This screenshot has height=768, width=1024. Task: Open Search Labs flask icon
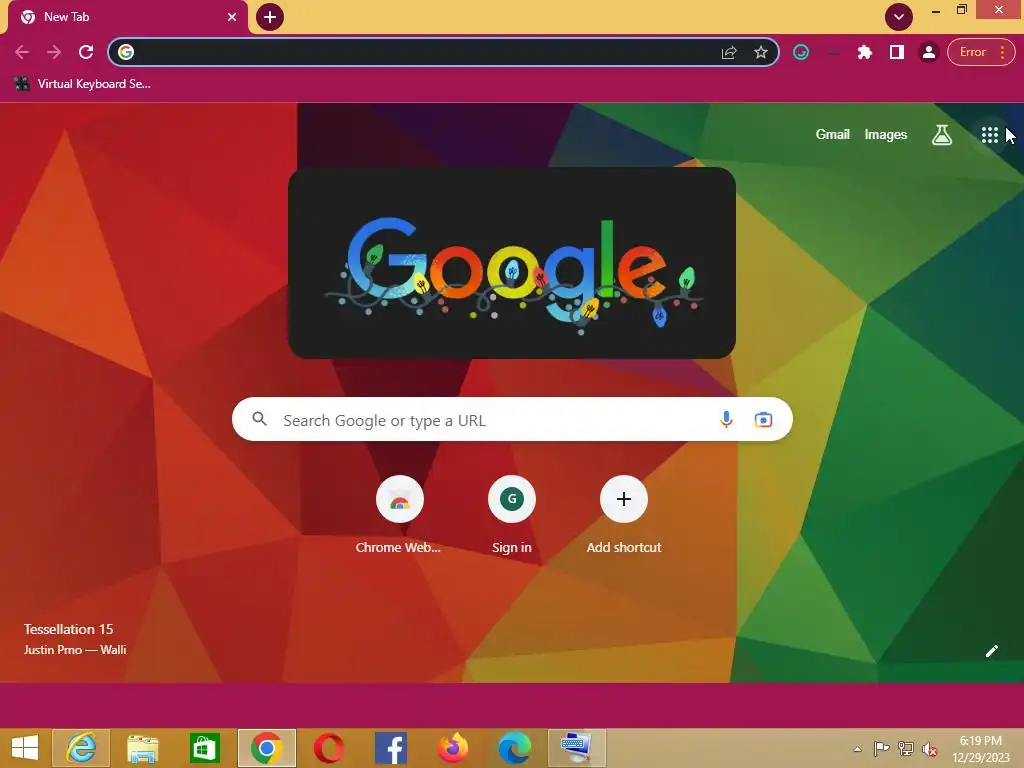coord(941,135)
